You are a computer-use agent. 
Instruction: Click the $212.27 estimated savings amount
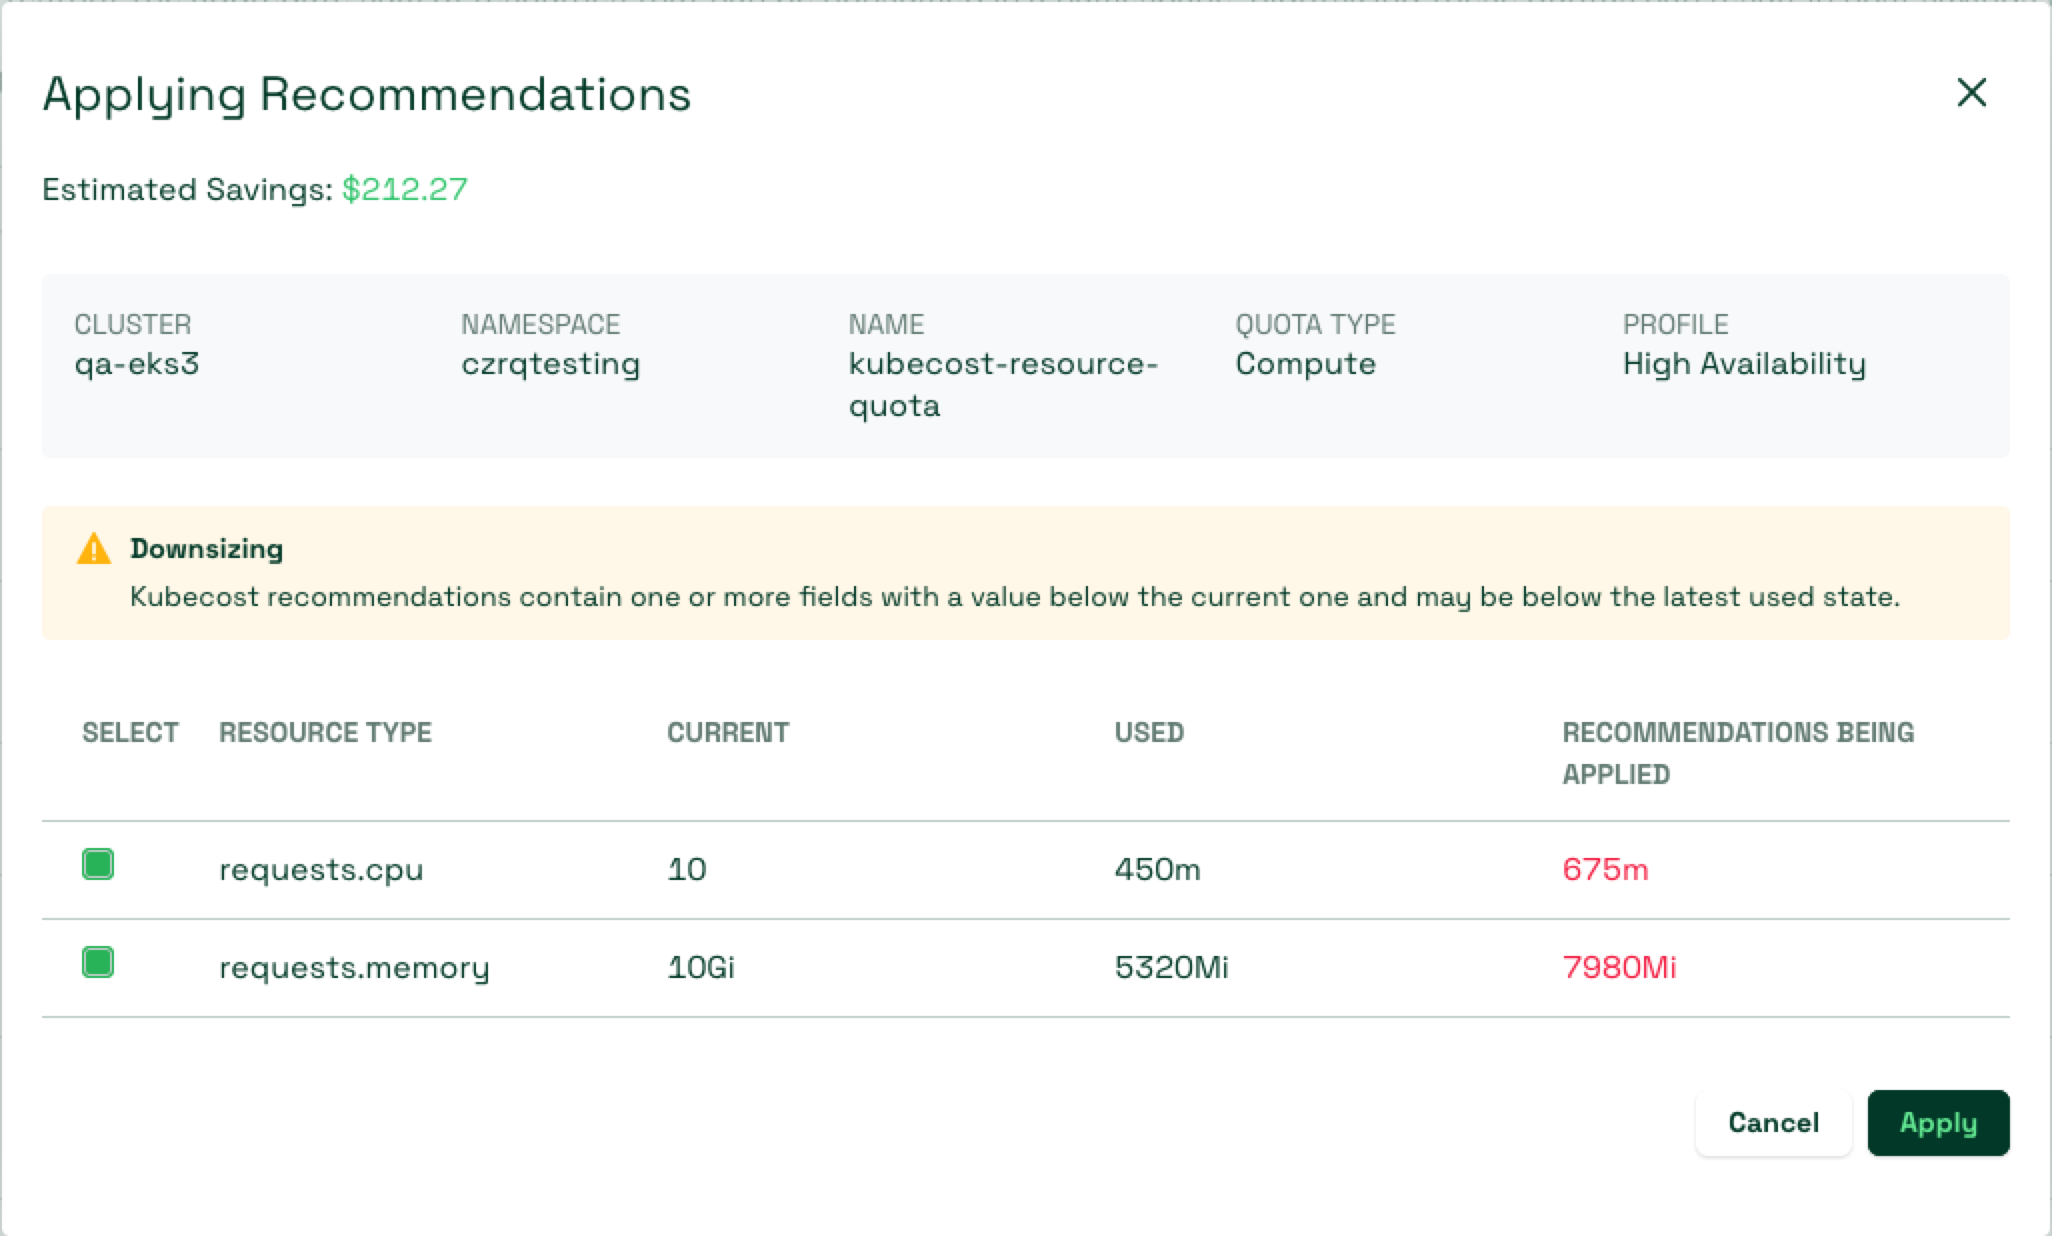pos(404,190)
